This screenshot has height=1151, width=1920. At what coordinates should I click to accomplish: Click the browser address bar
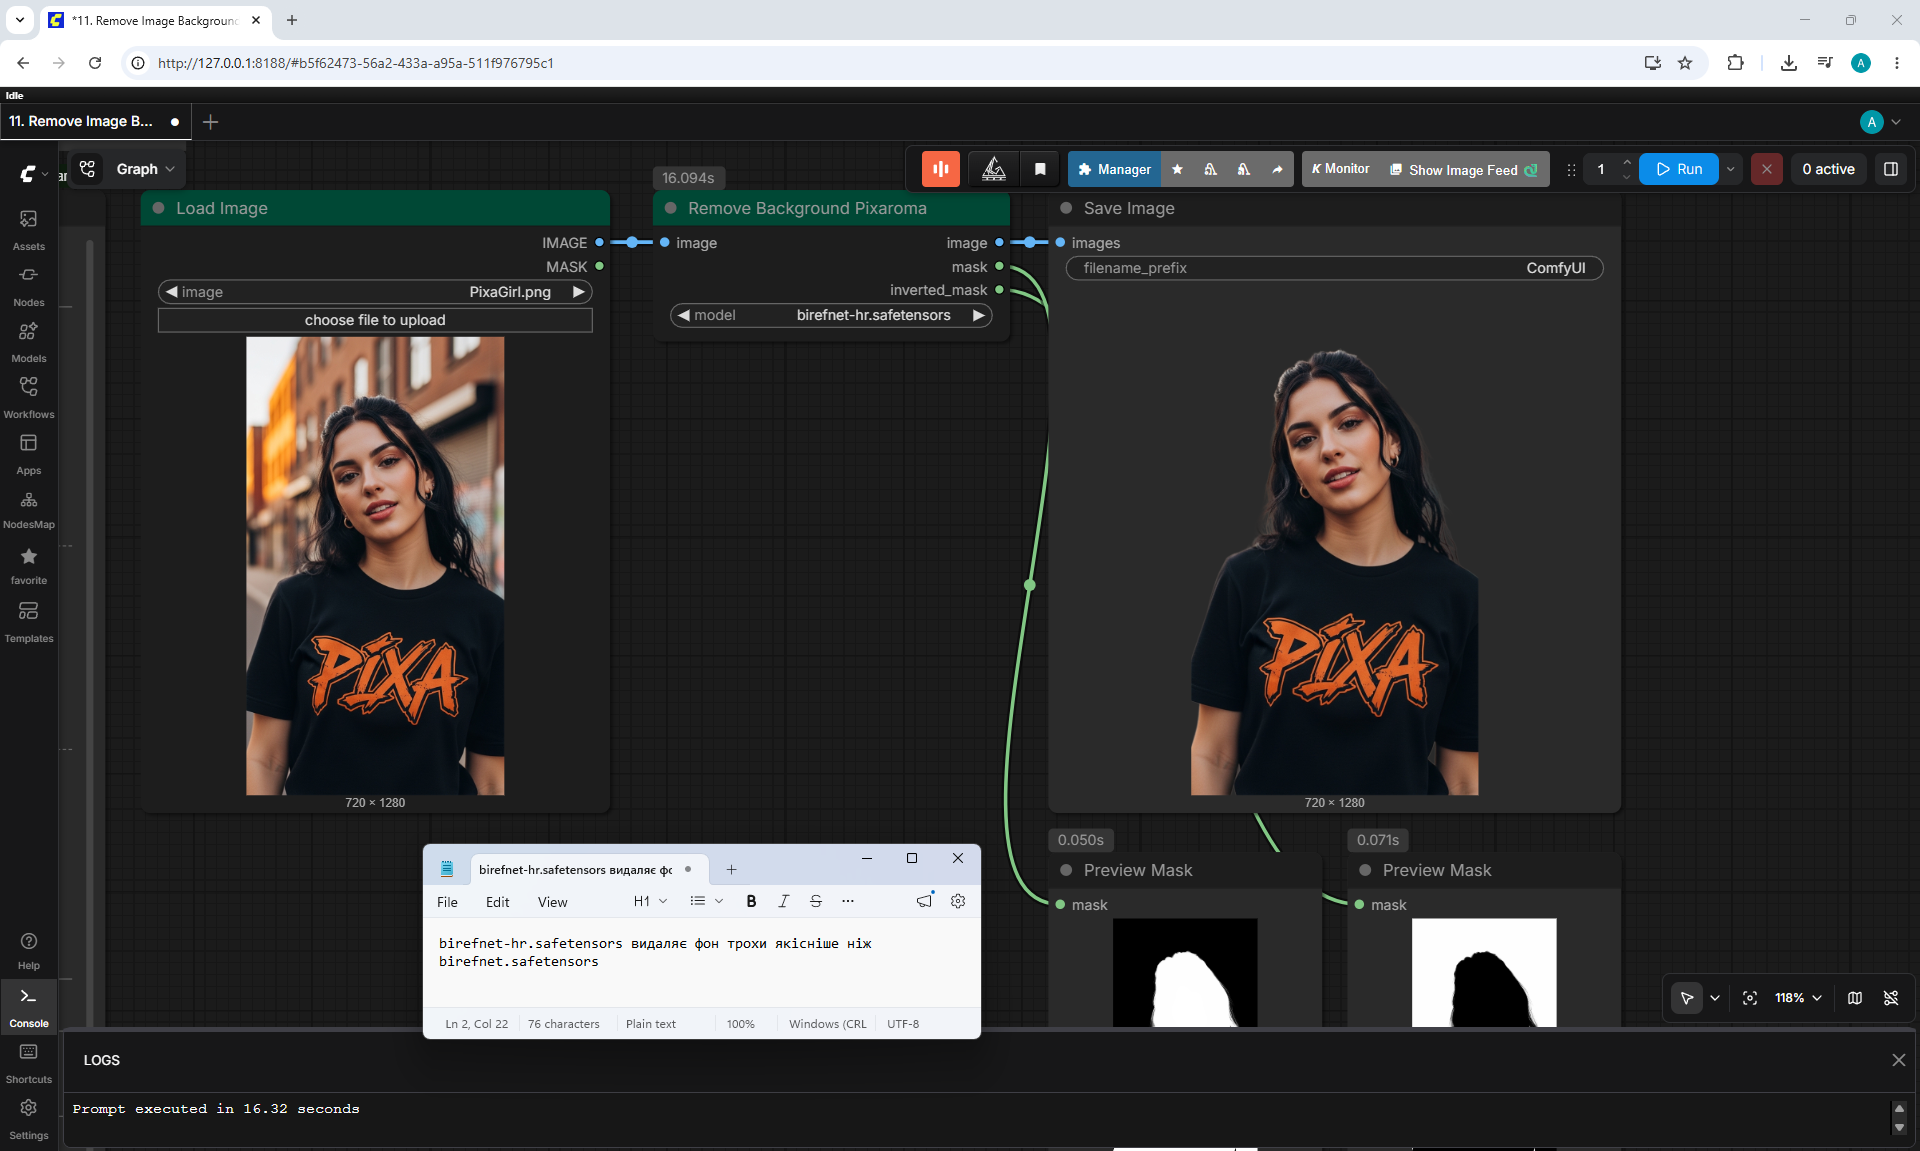880,63
